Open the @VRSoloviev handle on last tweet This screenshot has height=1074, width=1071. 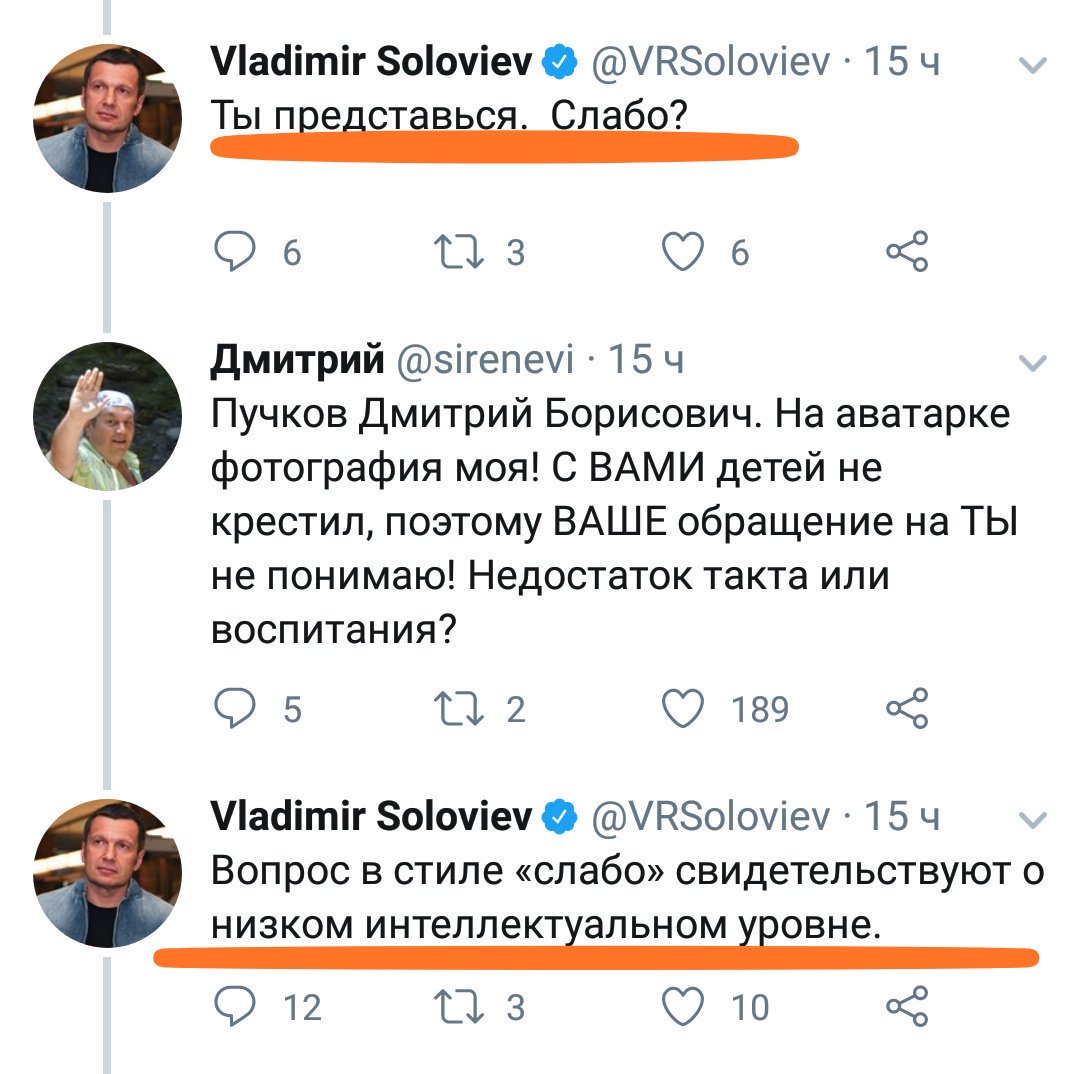coord(711,817)
